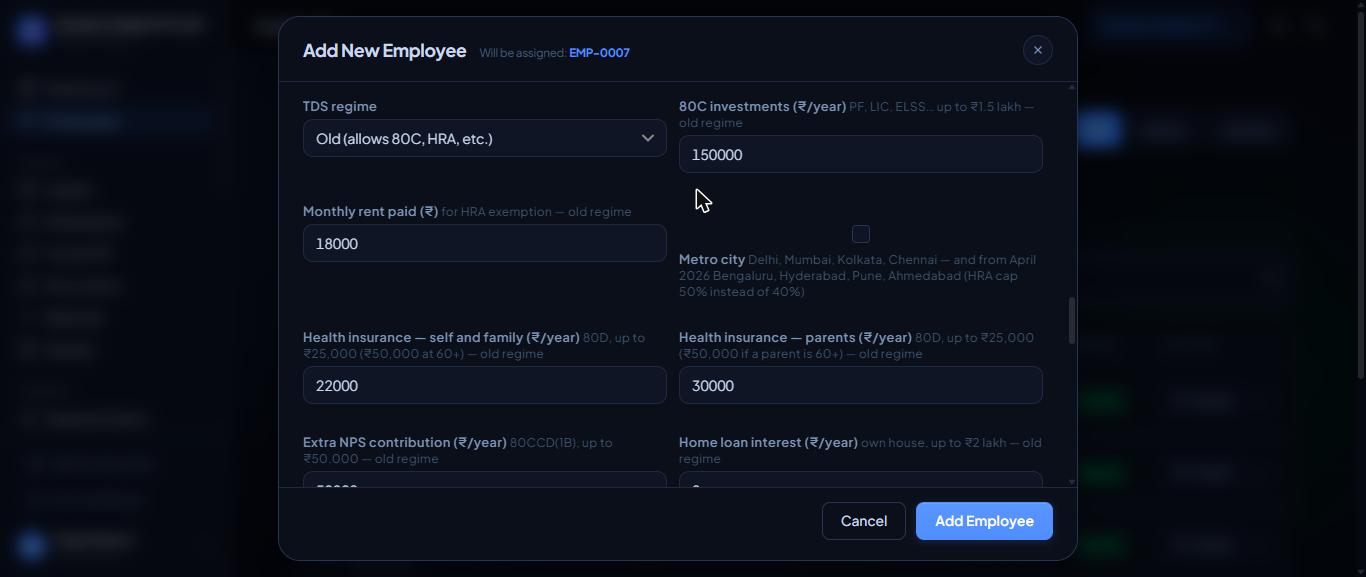This screenshot has height=577, width=1366.
Task: Click the Extra NPS contribution label
Action: [405, 442]
